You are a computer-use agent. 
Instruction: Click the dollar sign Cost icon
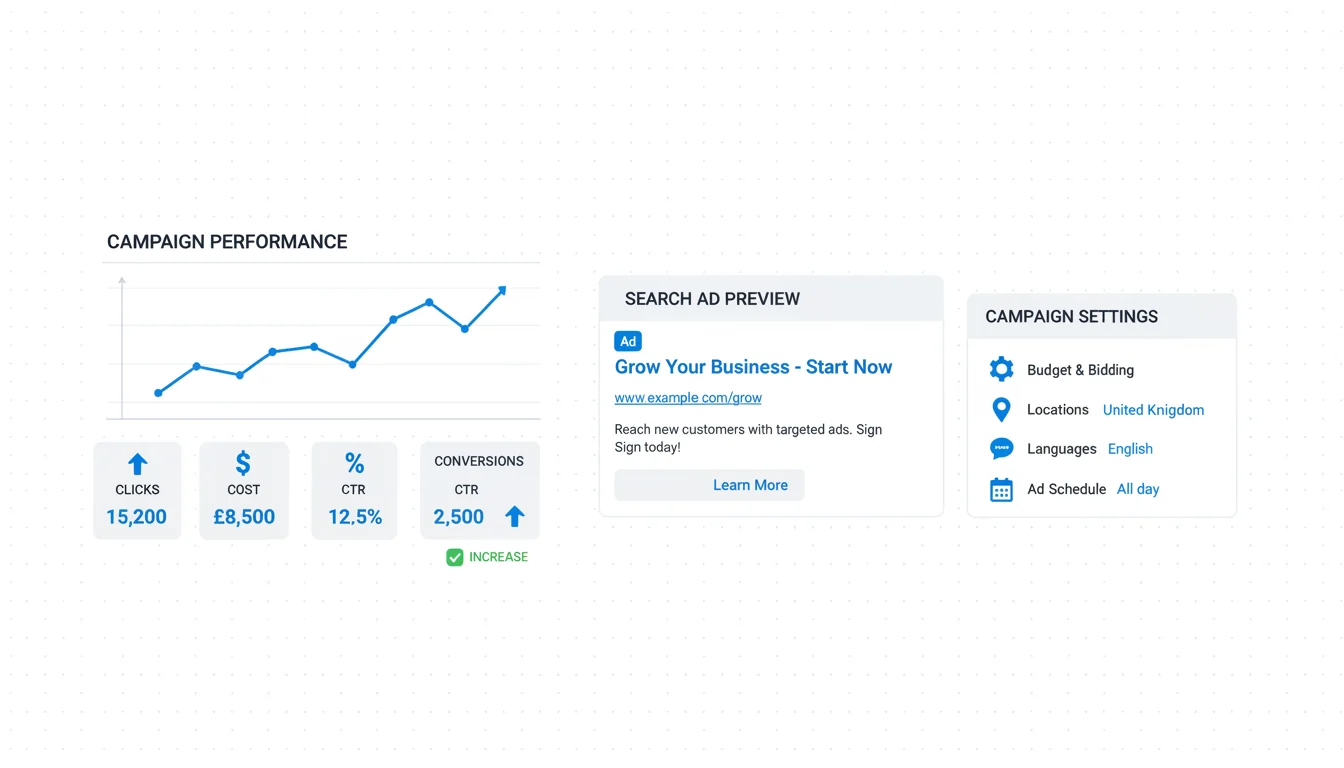pyautogui.click(x=243, y=463)
